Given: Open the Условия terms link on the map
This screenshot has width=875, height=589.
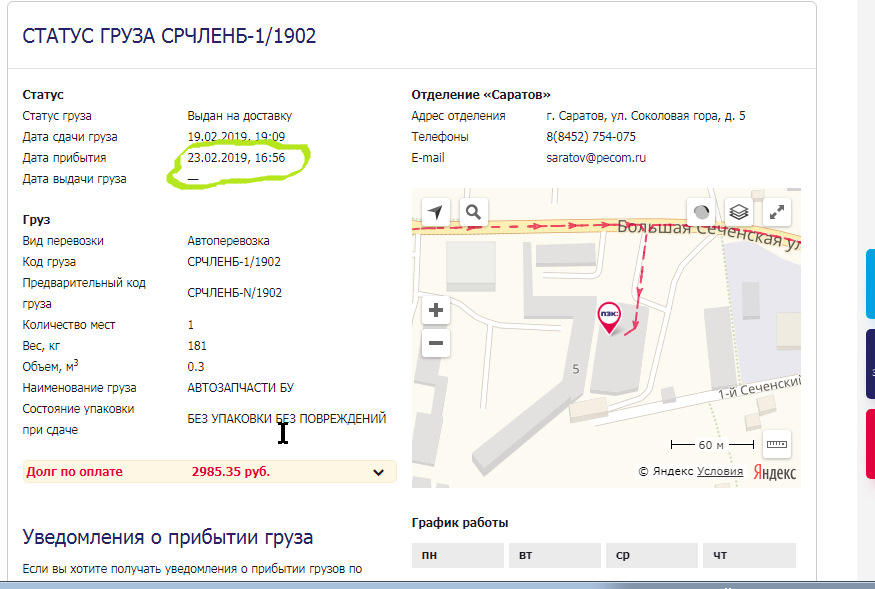Looking at the screenshot, I should click(720, 470).
